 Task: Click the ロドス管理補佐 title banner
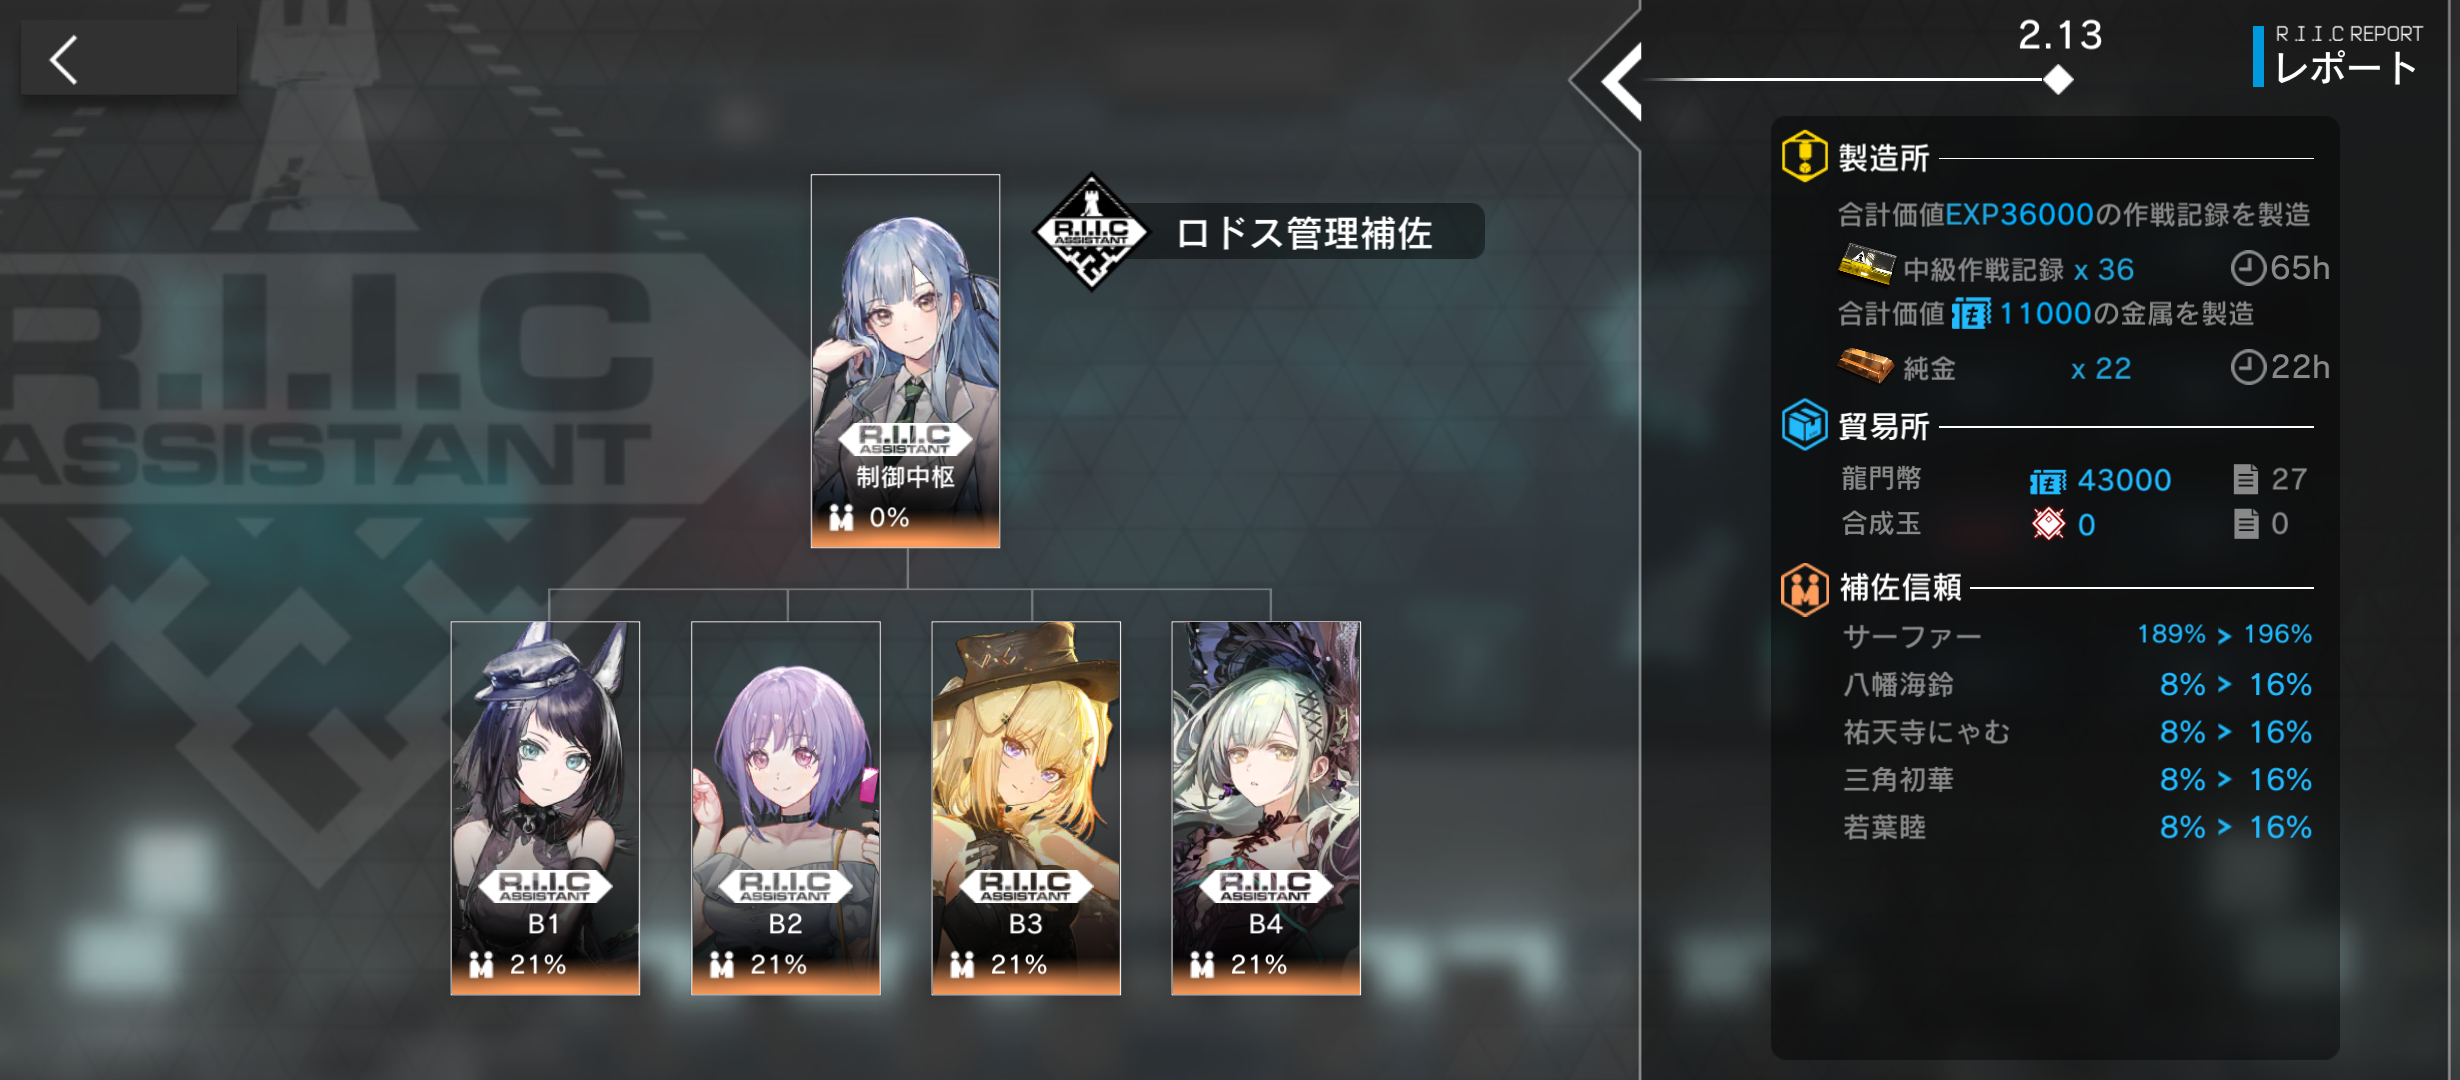tap(1305, 233)
